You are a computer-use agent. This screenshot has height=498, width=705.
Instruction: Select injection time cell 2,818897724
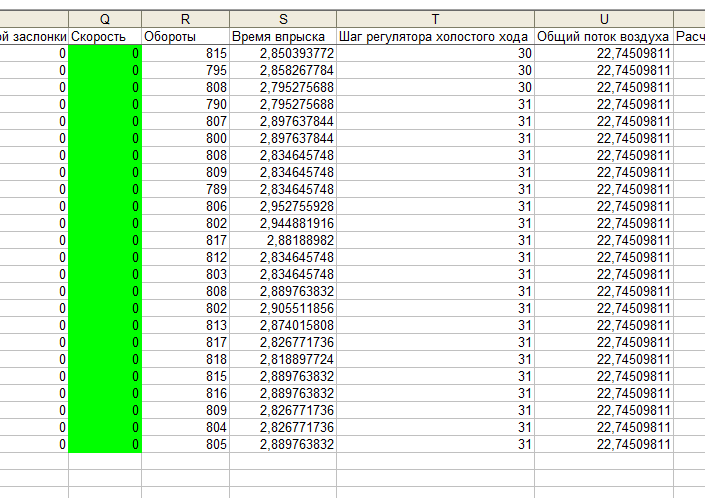click(x=283, y=359)
